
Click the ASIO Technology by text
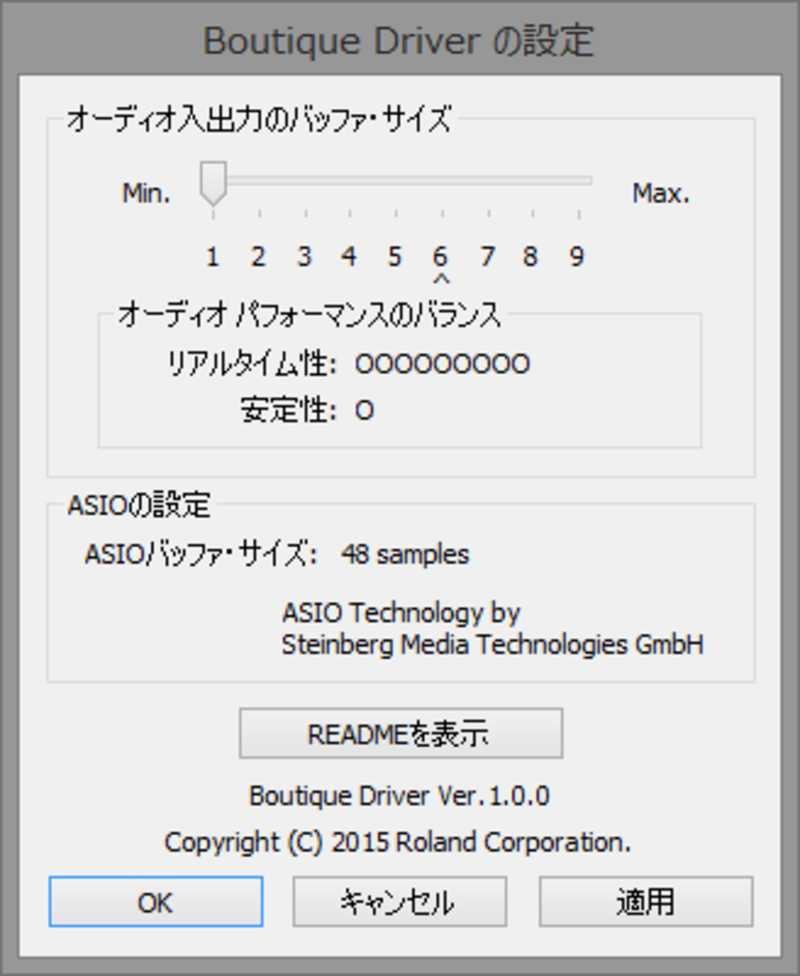(x=401, y=613)
